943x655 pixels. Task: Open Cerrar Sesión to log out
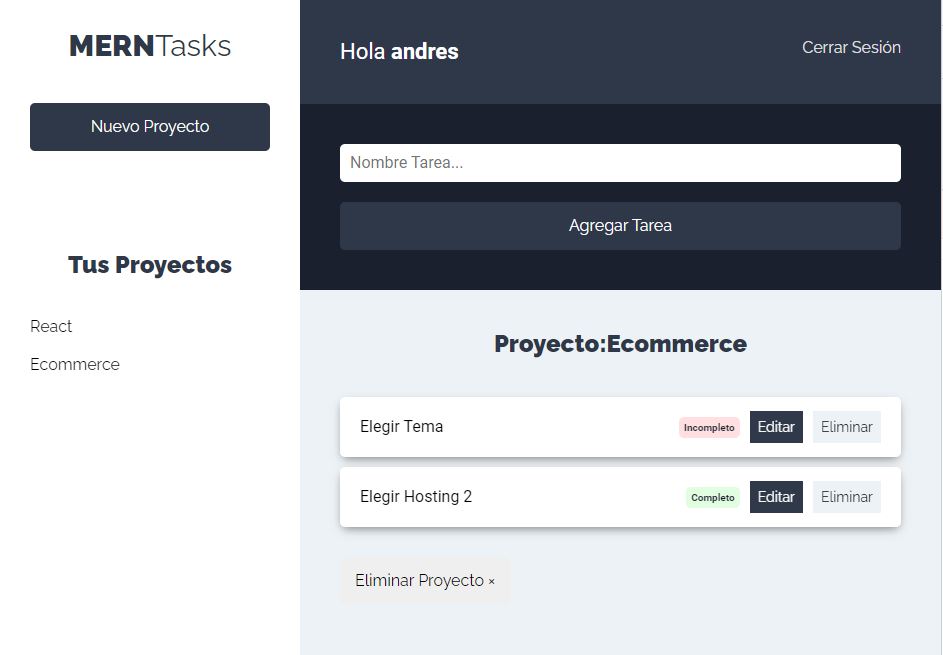(x=851, y=46)
